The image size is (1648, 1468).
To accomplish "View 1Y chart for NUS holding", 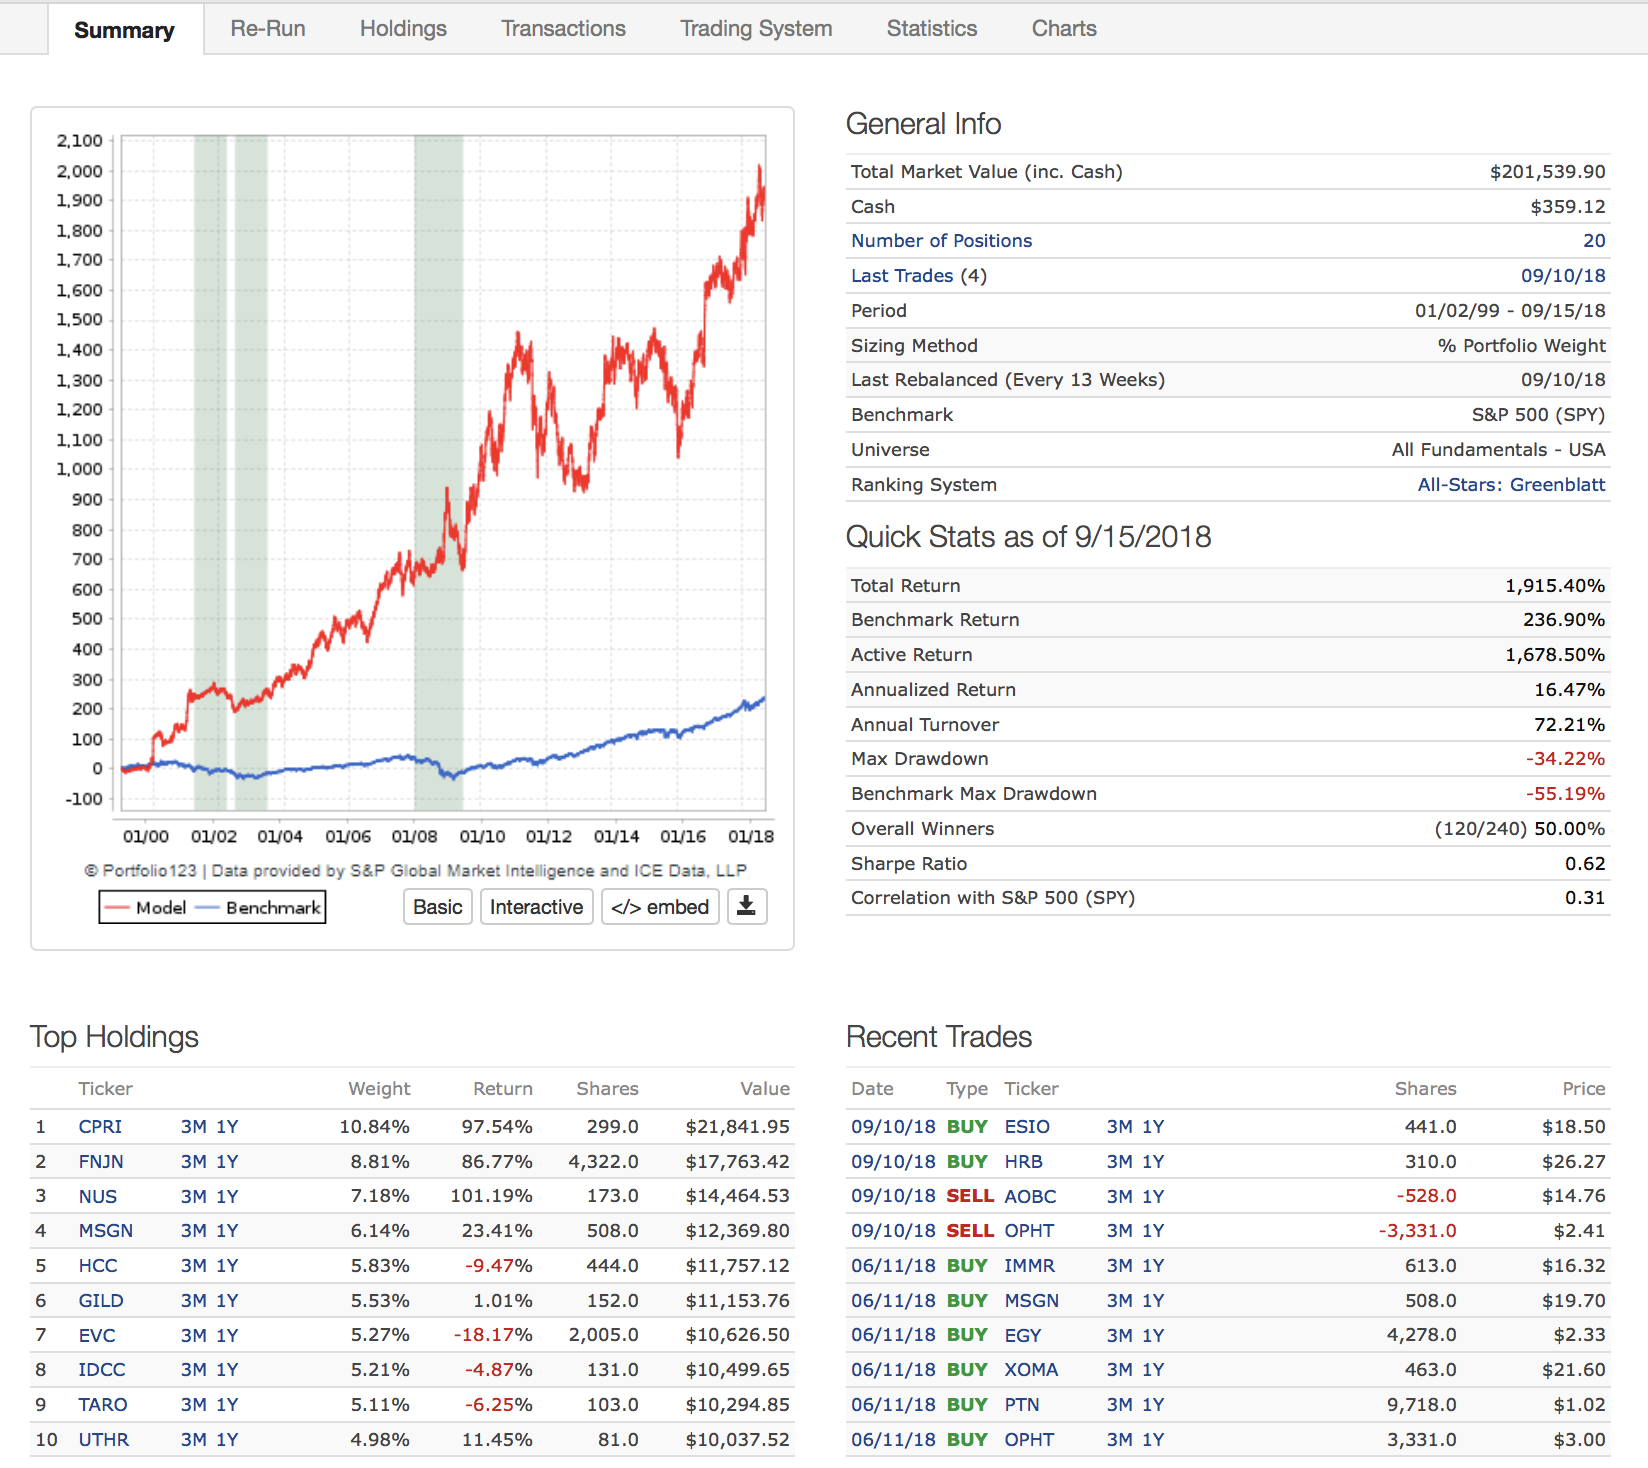I will (x=227, y=1197).
